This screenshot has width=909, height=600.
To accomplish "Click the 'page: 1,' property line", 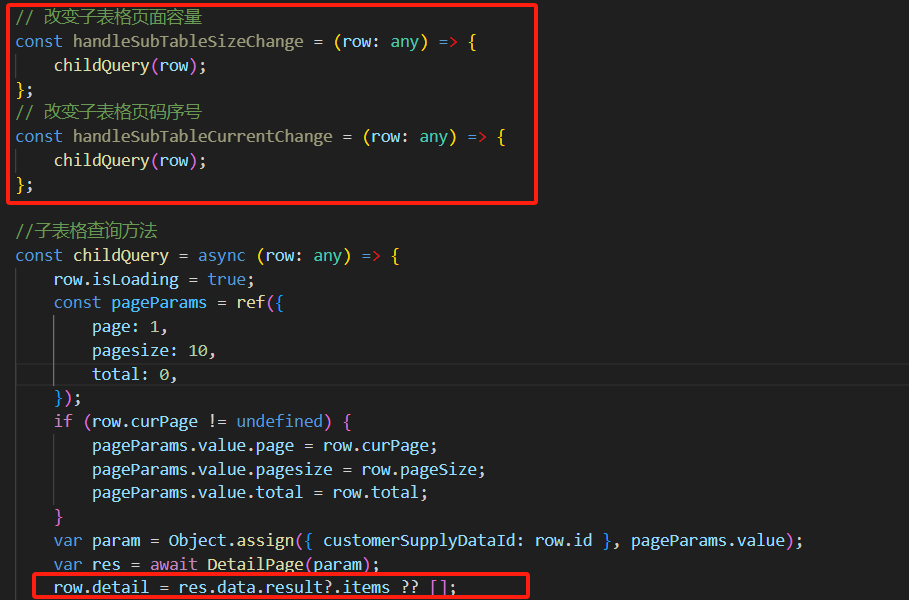I will point(130,327).
